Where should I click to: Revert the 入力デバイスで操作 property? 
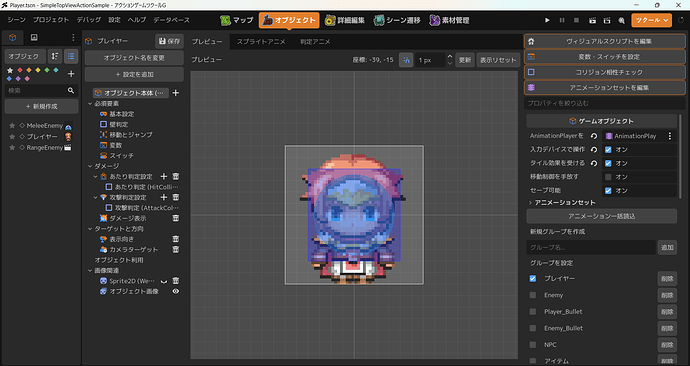pos(594,150)
